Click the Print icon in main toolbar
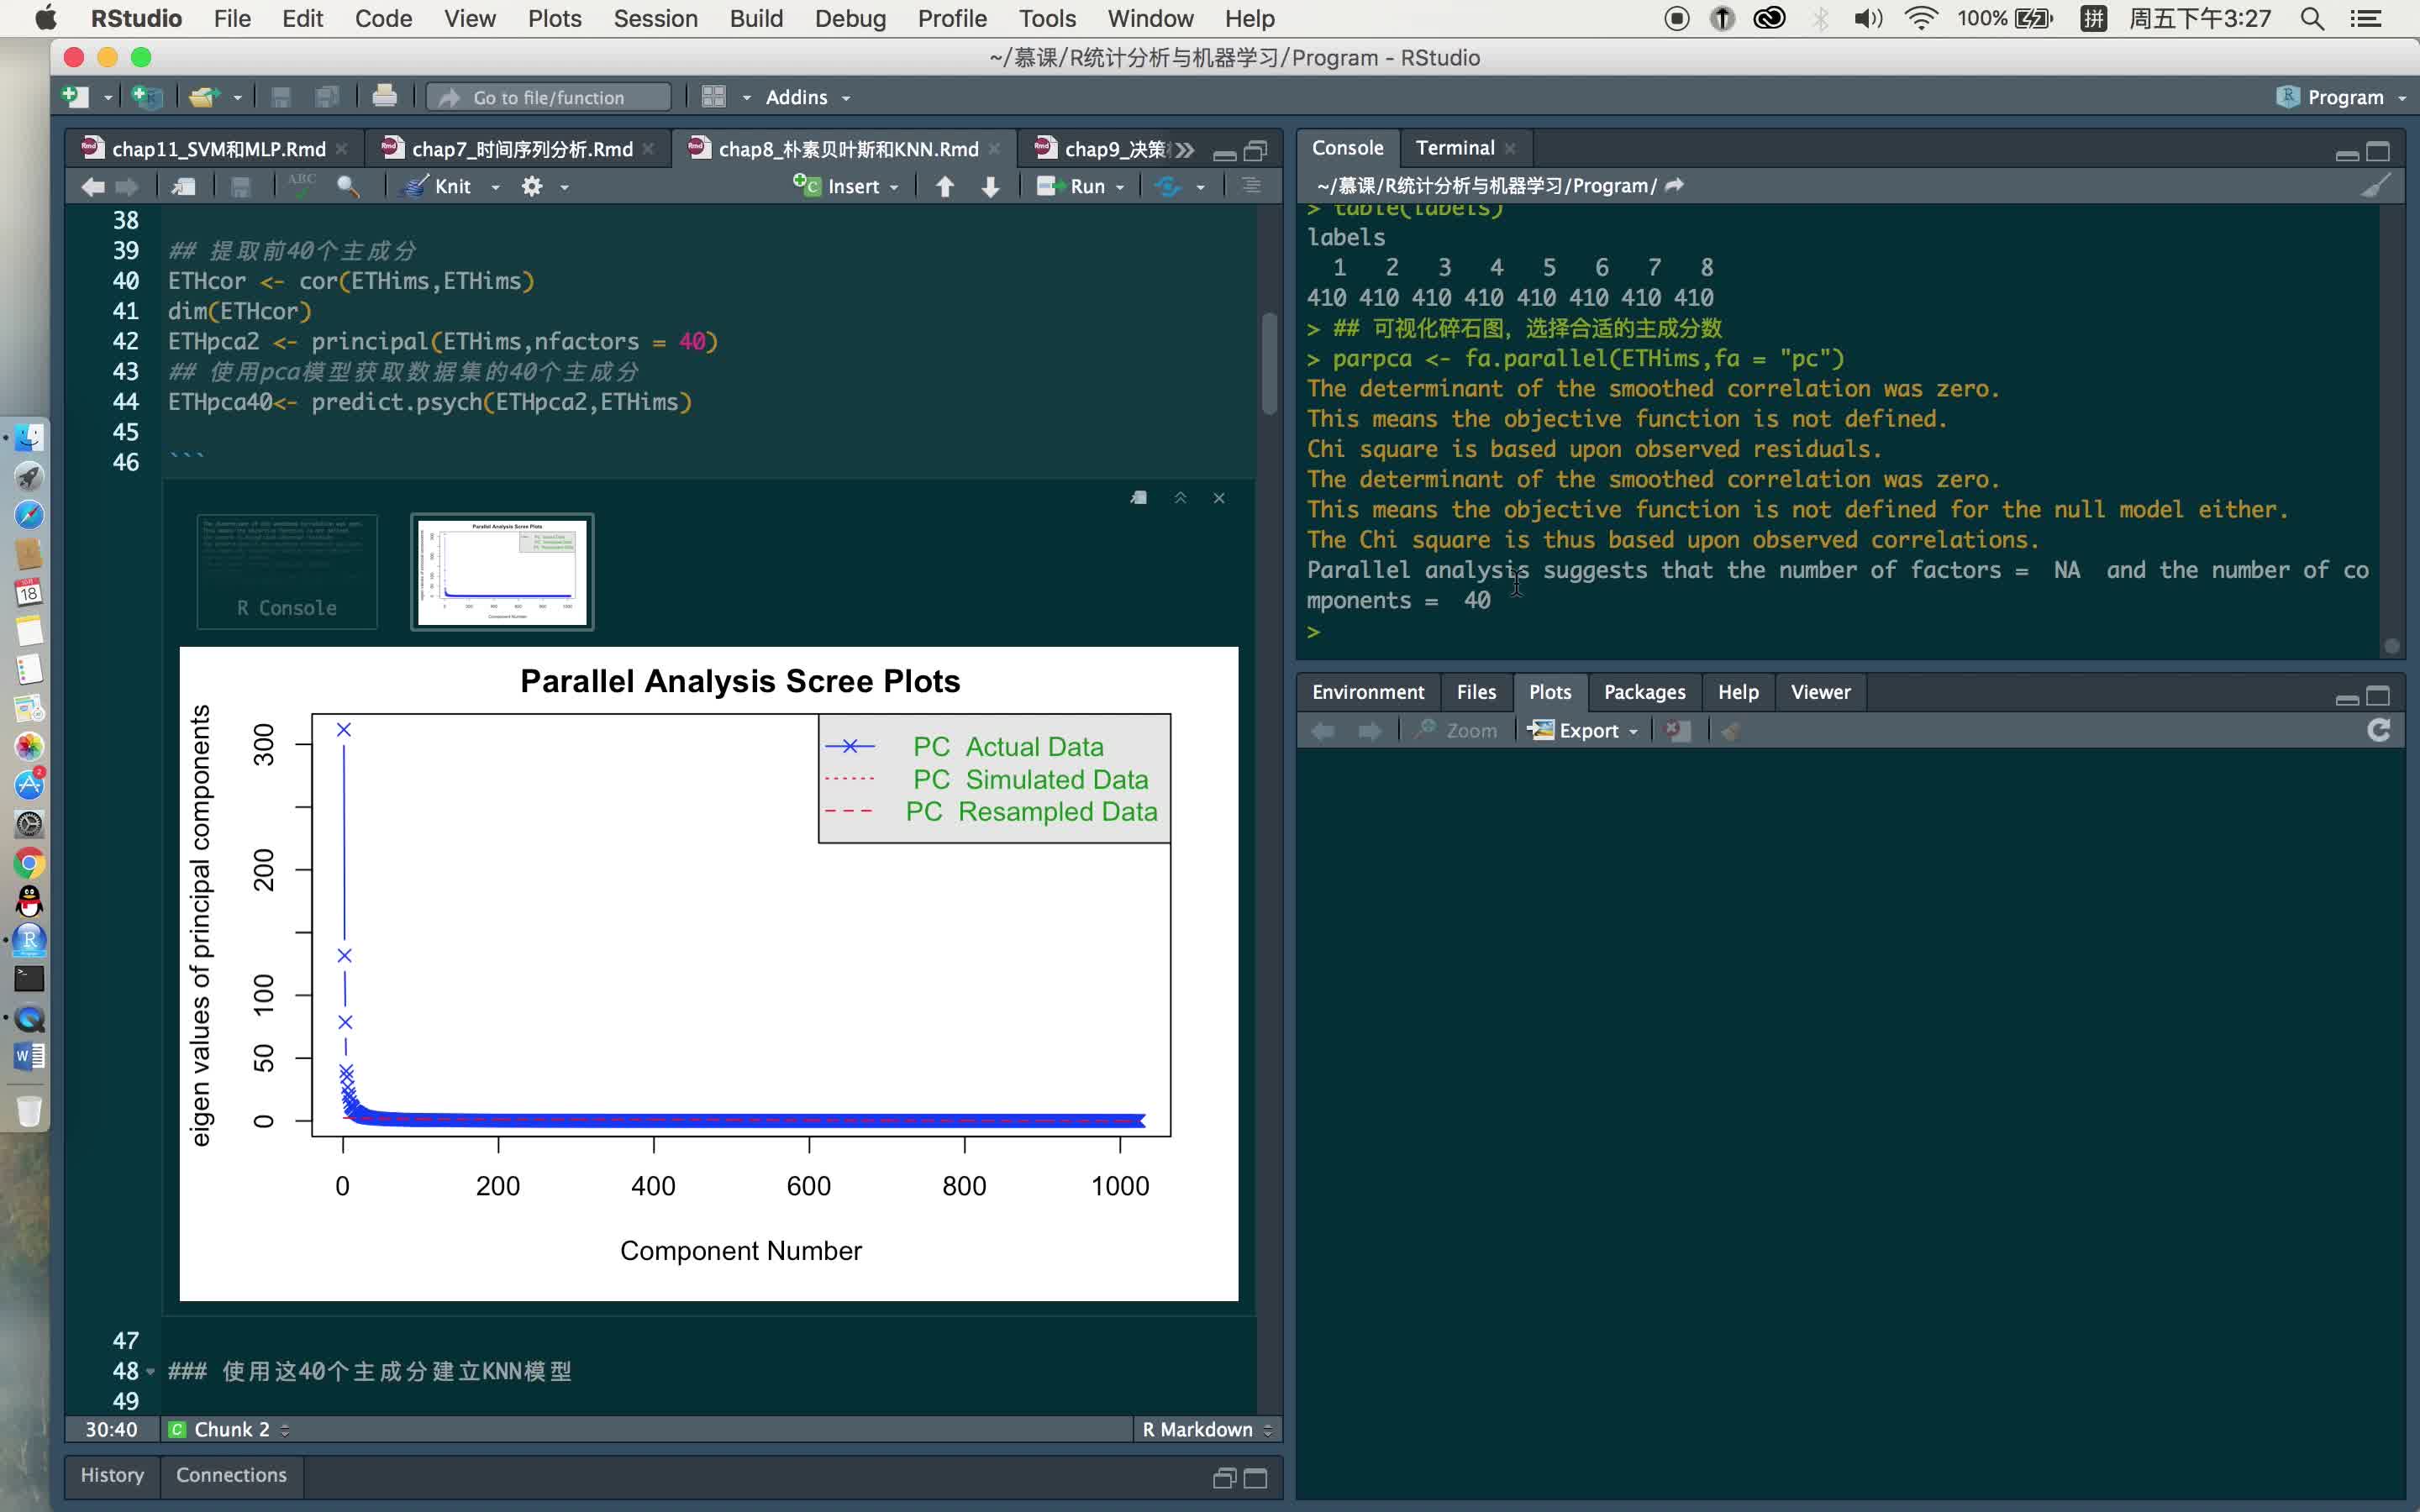 384,97
